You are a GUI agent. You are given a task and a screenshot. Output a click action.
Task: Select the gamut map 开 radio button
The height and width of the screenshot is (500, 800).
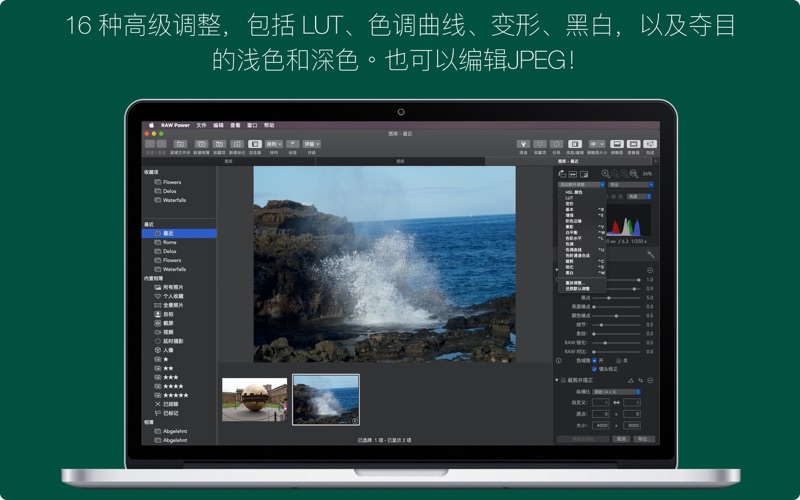pyautogui.click(x=594, y=360)
